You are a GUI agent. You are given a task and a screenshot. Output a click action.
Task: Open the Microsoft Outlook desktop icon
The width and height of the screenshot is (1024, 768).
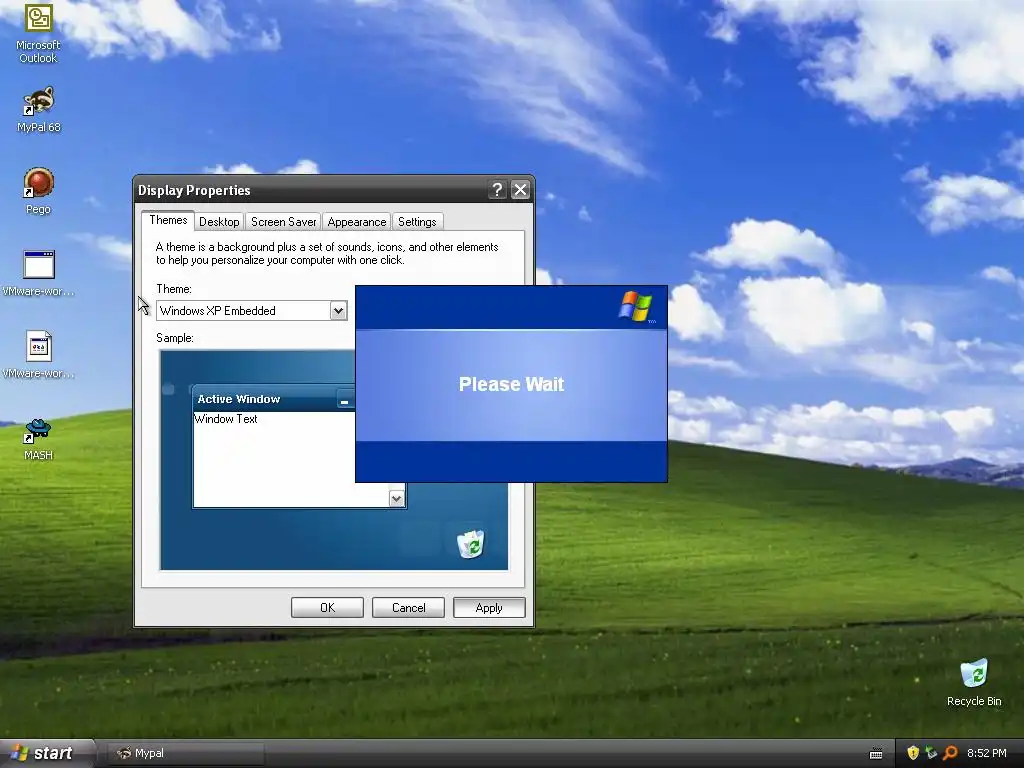(x=38, y=33)
